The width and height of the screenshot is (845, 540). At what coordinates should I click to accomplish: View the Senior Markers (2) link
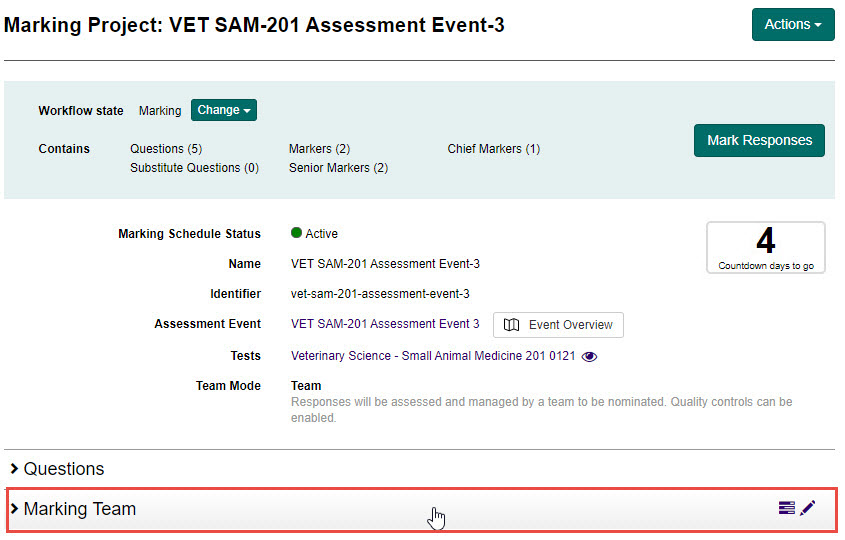pyautogui.click(x=338, y=168)
